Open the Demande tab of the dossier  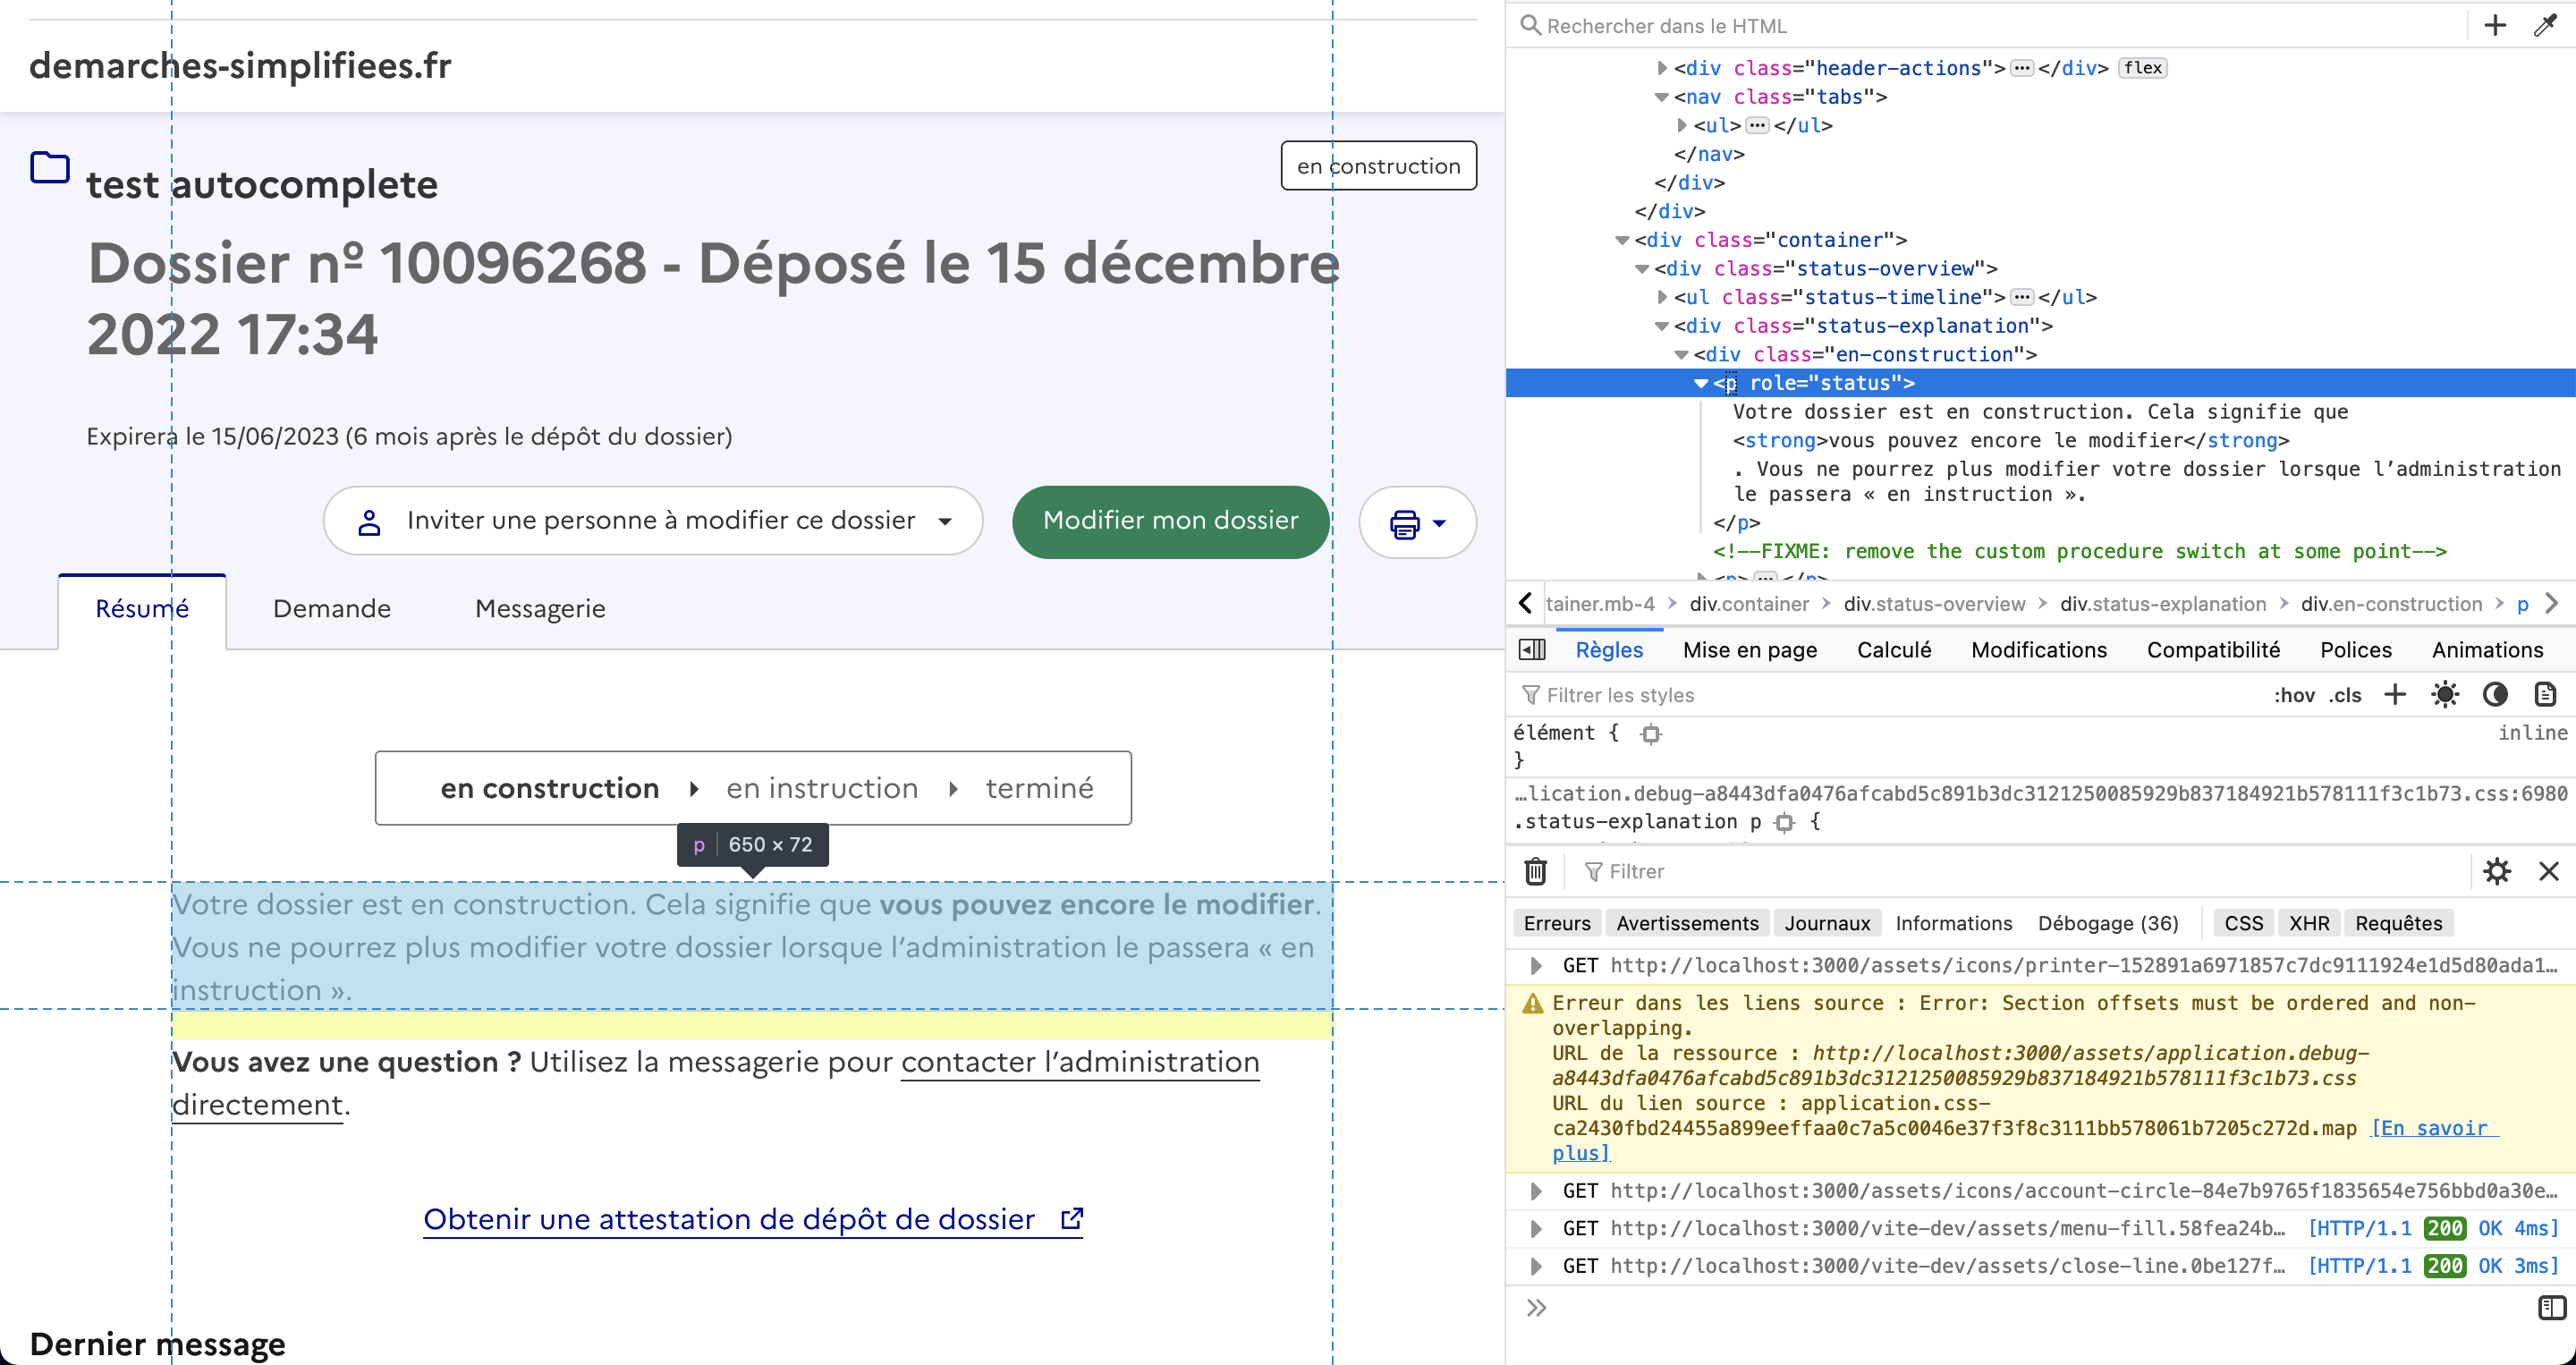tap(332, 608)
